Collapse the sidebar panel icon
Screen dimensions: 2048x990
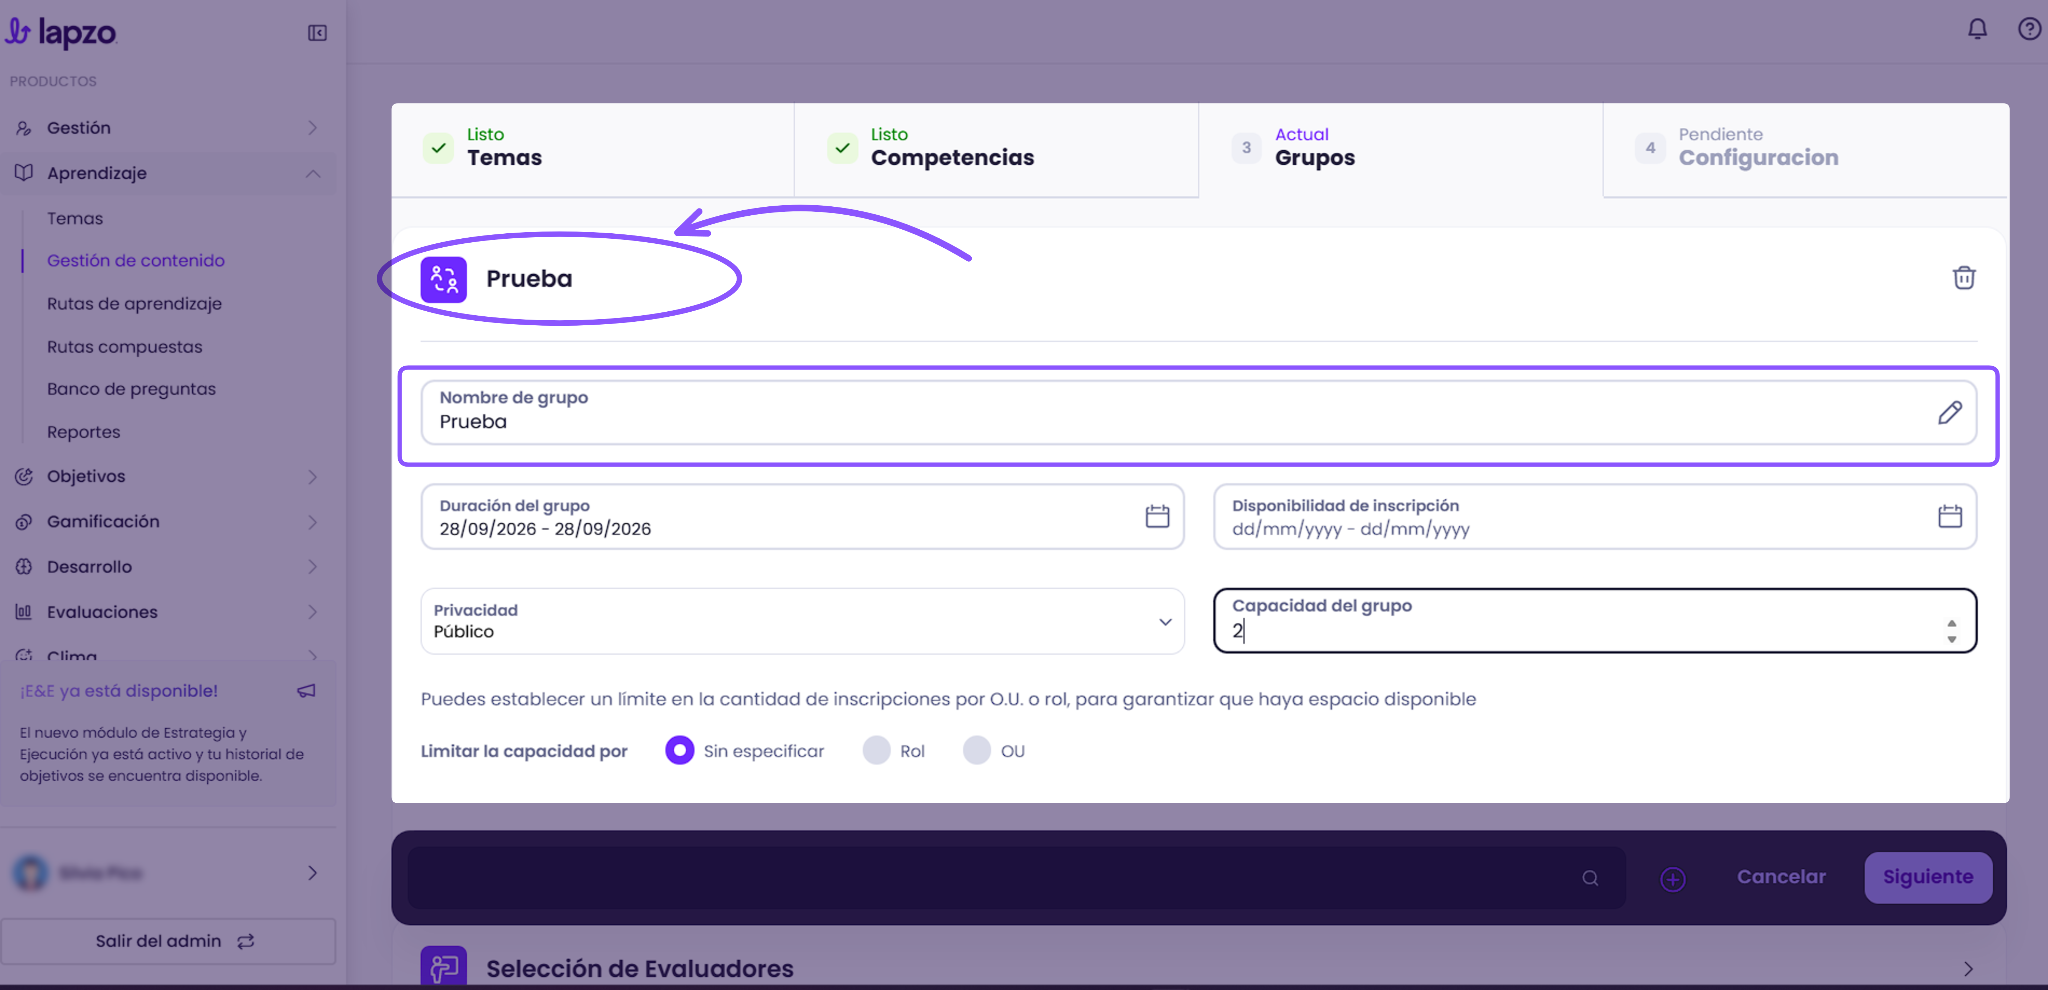click(x=317, y=33)
